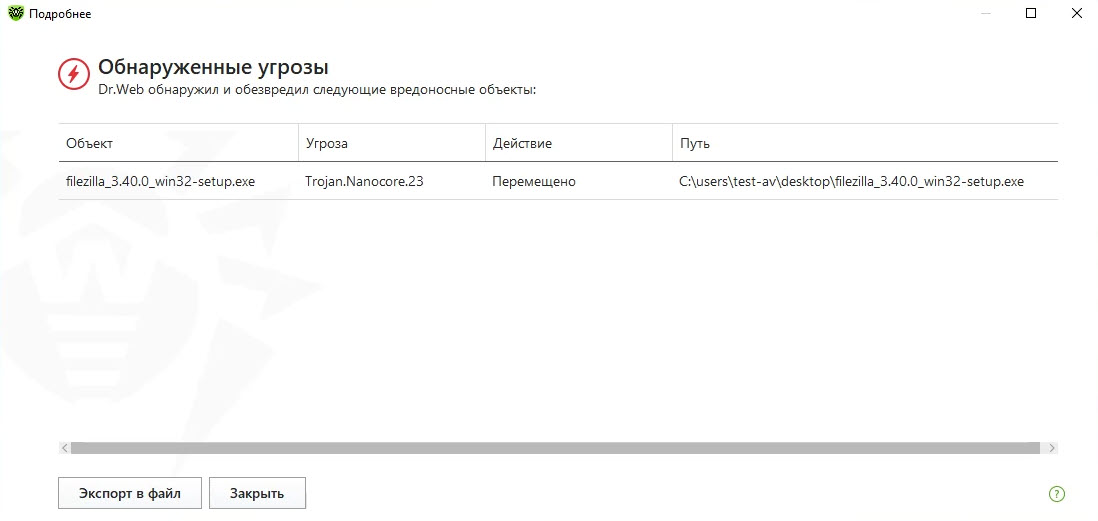Select the filezilla_3.40.0_win32-setup.exe object cell
This screenshot has width=1098, height=521.
click(160, 181)
